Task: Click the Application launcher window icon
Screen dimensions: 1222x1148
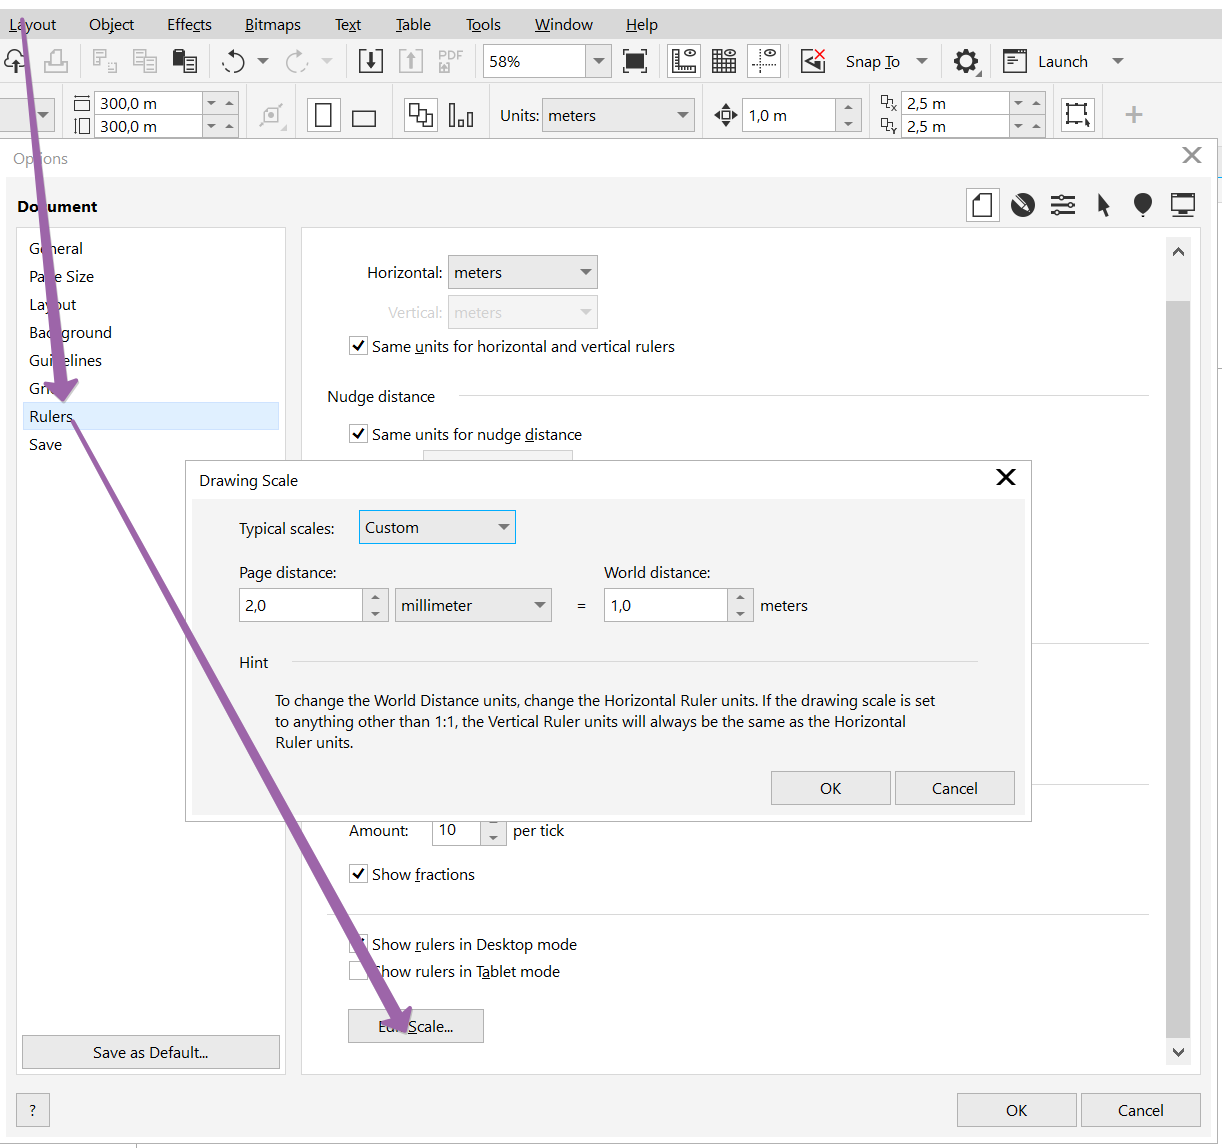Action: pyautogui.click(x=1015, y=61)
